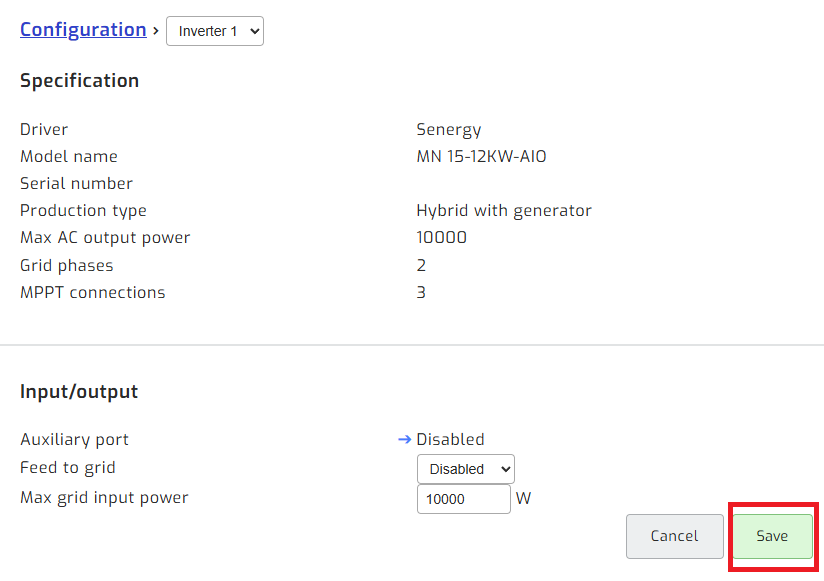Click the dropdown chevron on Feed to grid
The width and height of the screenshot is (824, 581).
503,468
